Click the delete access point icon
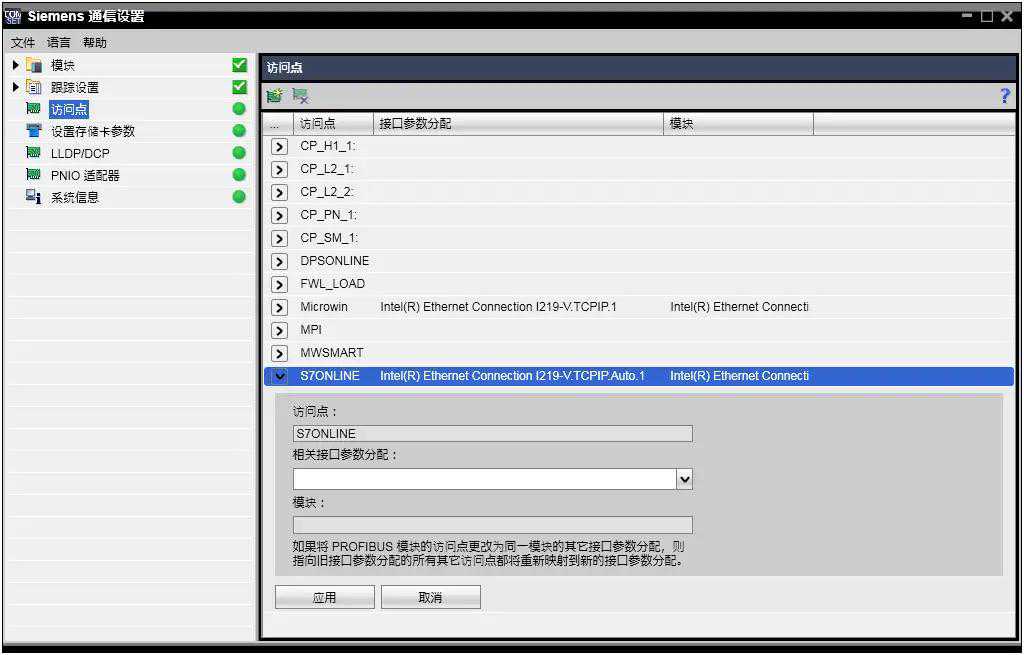Image resolution: width=1024 pixels, height=655 pixels. 299,96
